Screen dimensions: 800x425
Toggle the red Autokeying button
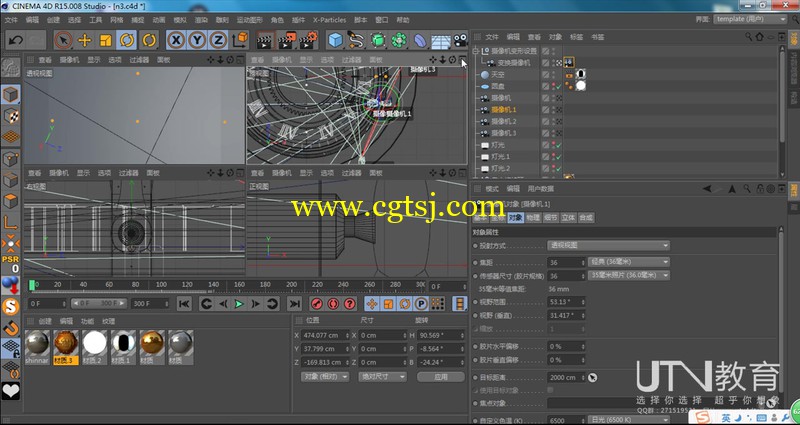[333, 304]
